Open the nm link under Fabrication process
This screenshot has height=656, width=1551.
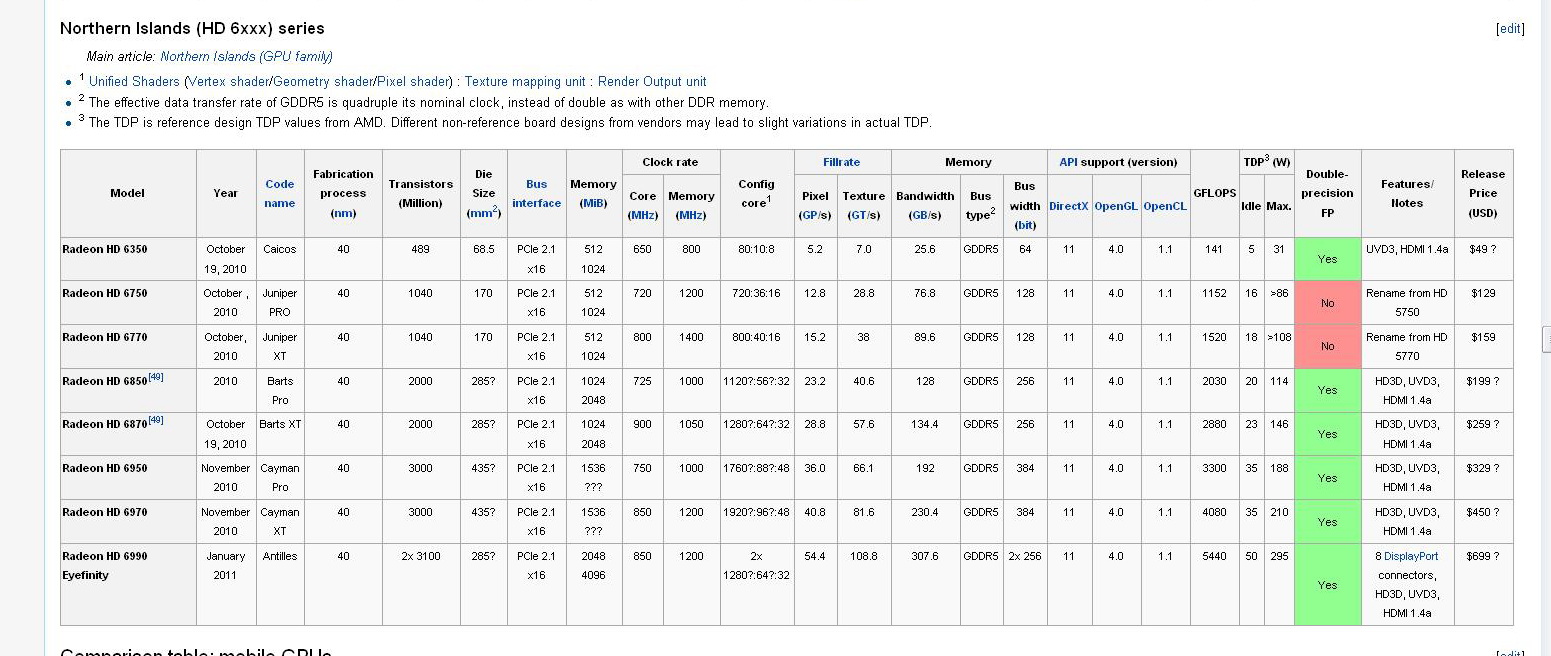pos(343,213)
